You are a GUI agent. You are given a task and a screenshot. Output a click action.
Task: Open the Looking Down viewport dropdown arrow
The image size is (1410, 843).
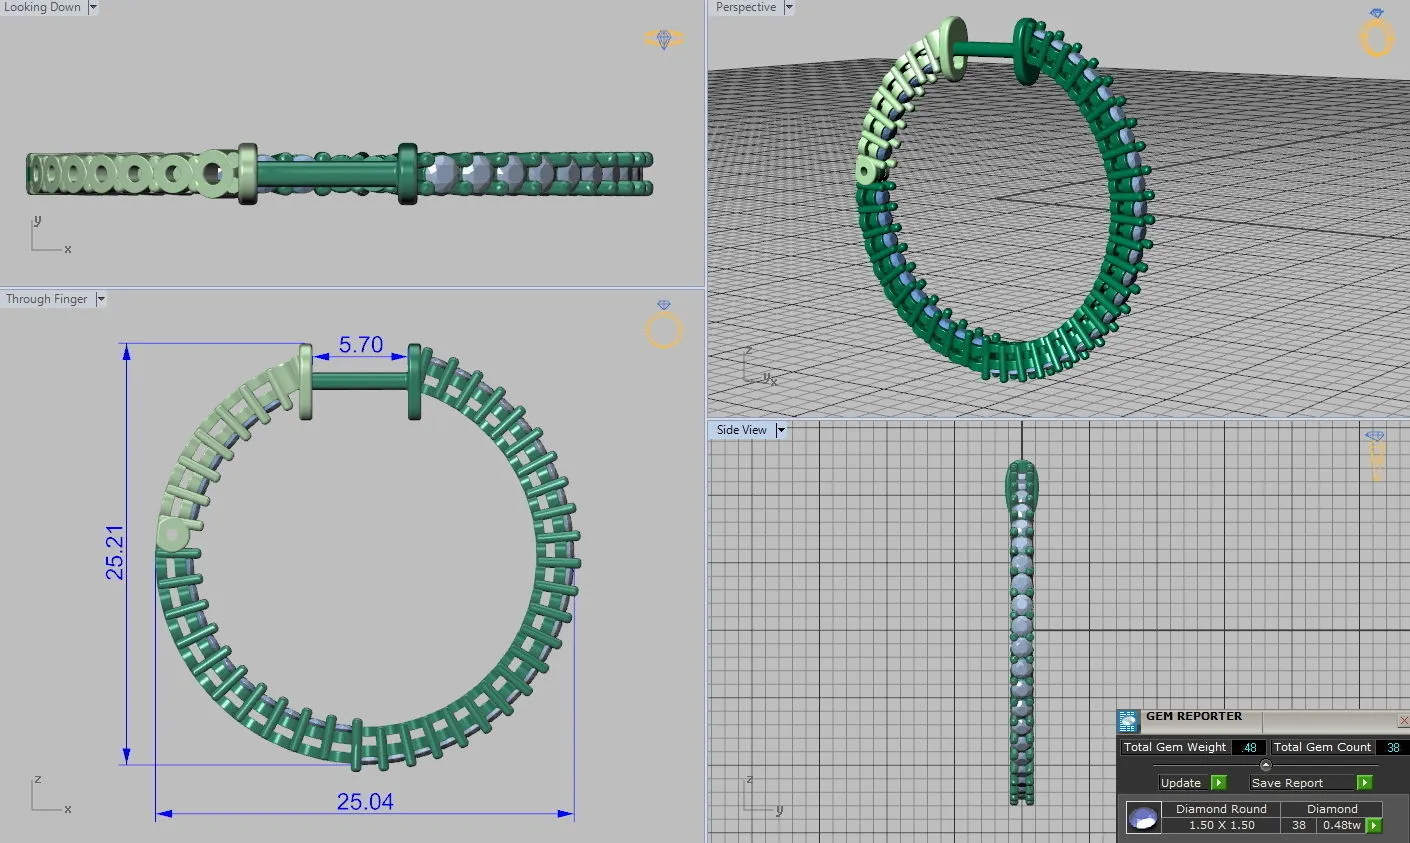coord(93,7)
